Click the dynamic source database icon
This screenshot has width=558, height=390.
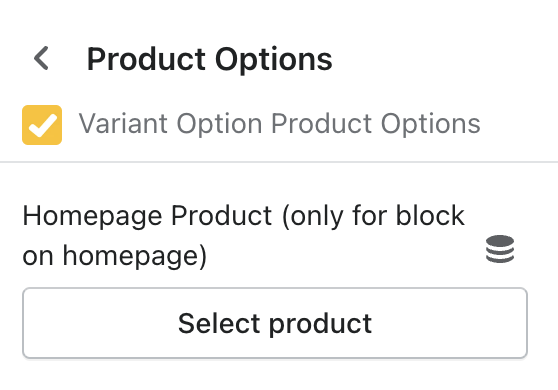pos(500,249)
